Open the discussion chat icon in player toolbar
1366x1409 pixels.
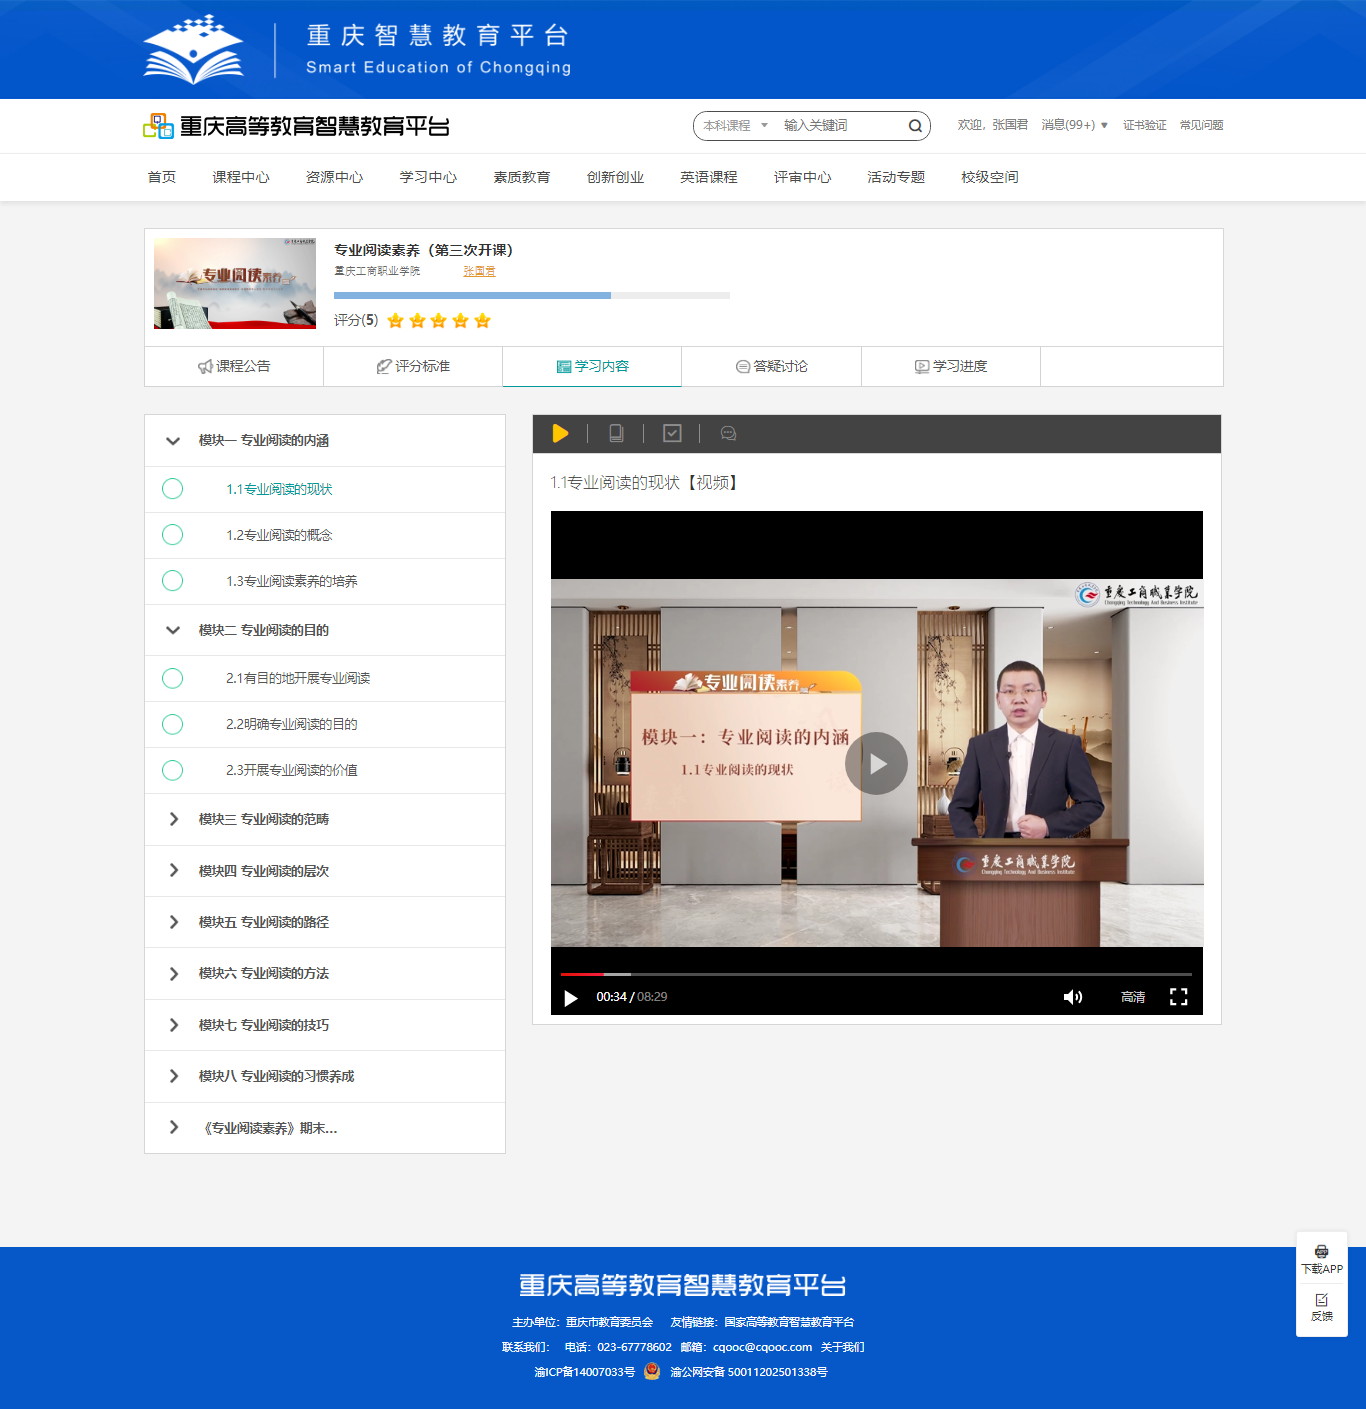tap(728, 433)
